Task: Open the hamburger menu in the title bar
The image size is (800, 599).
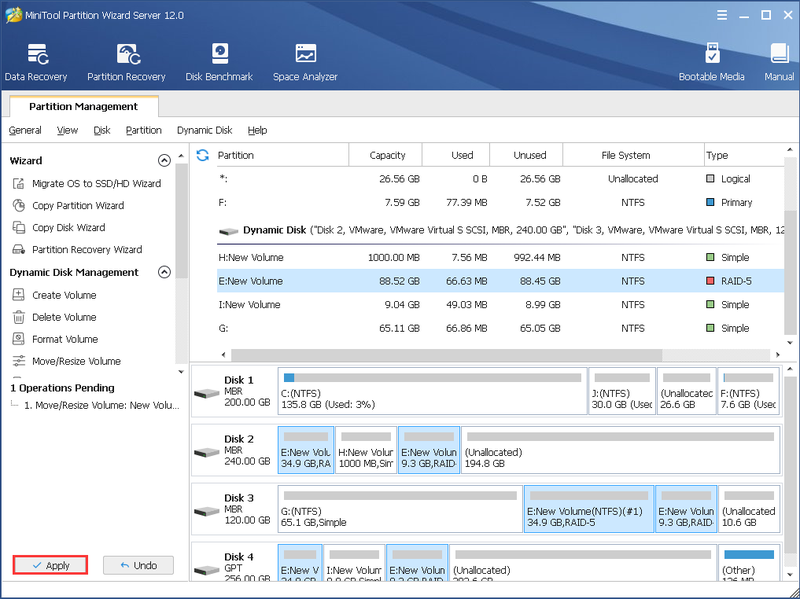Action: click(722, 15)
